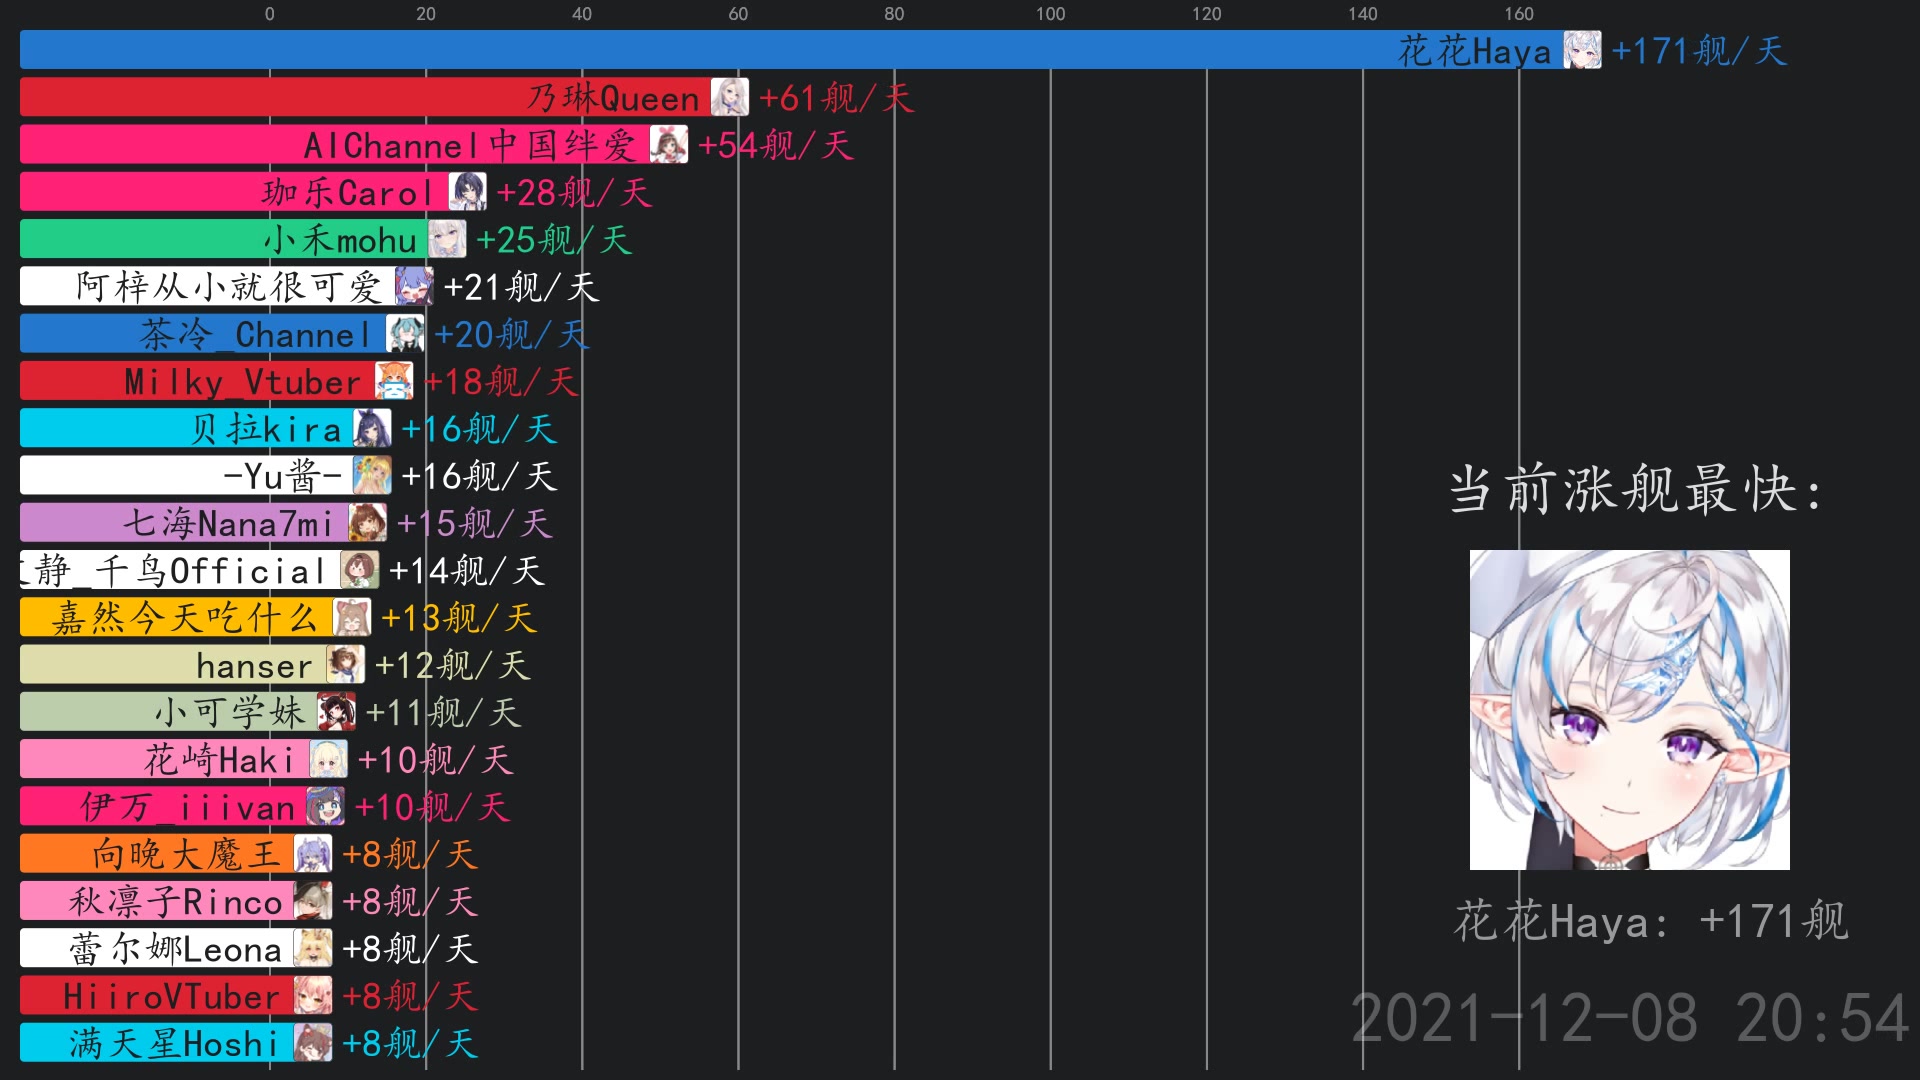Click the 千鸟Official avatar icon
This screenshot has height=1080, width=1920.
click(360, 570)
